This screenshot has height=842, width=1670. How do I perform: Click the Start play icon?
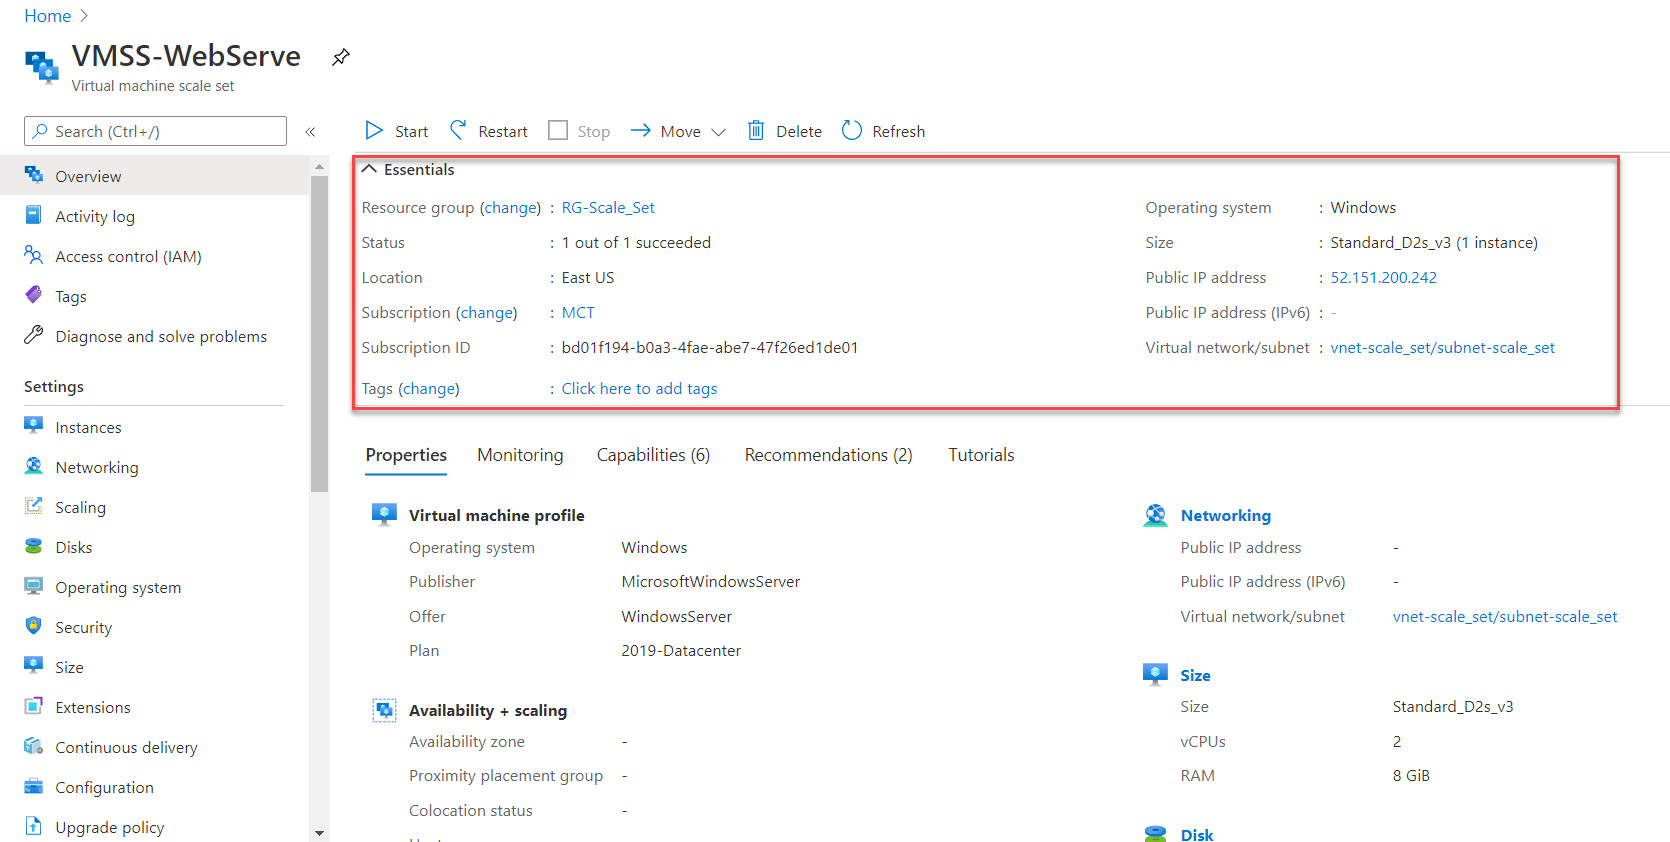click(374, 131)
